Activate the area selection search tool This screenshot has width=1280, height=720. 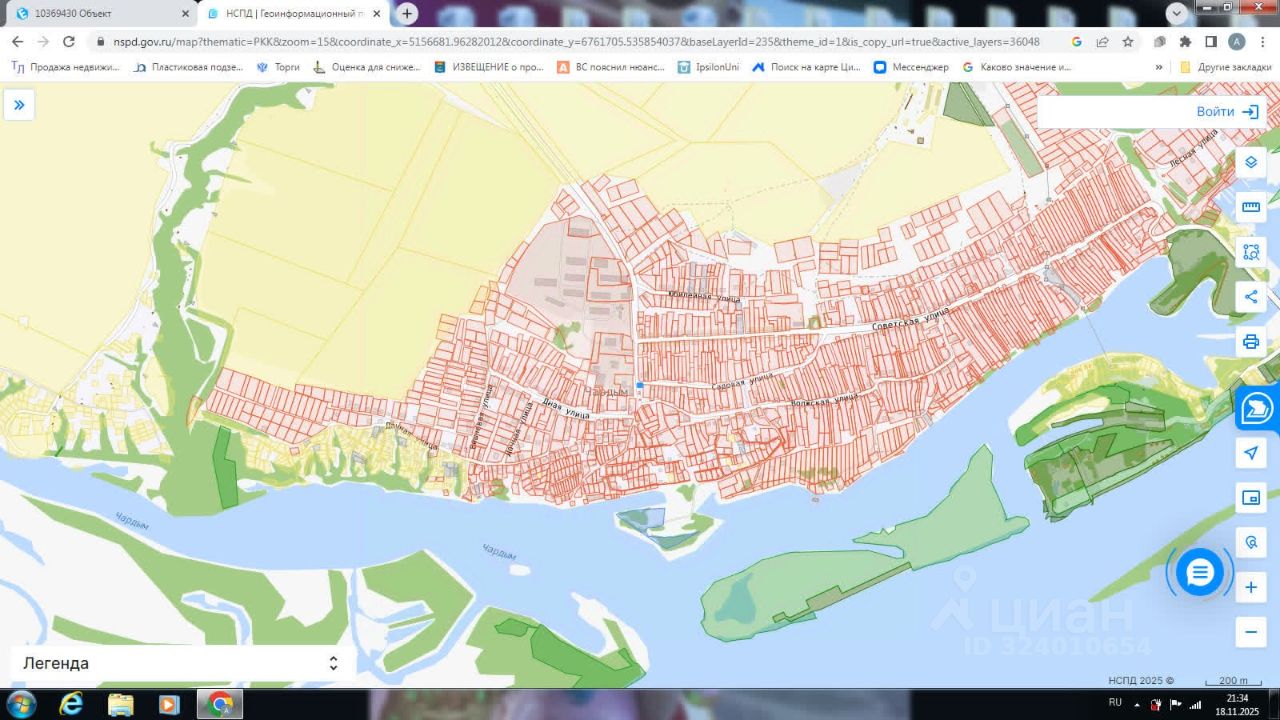(x=1250, y=252)
